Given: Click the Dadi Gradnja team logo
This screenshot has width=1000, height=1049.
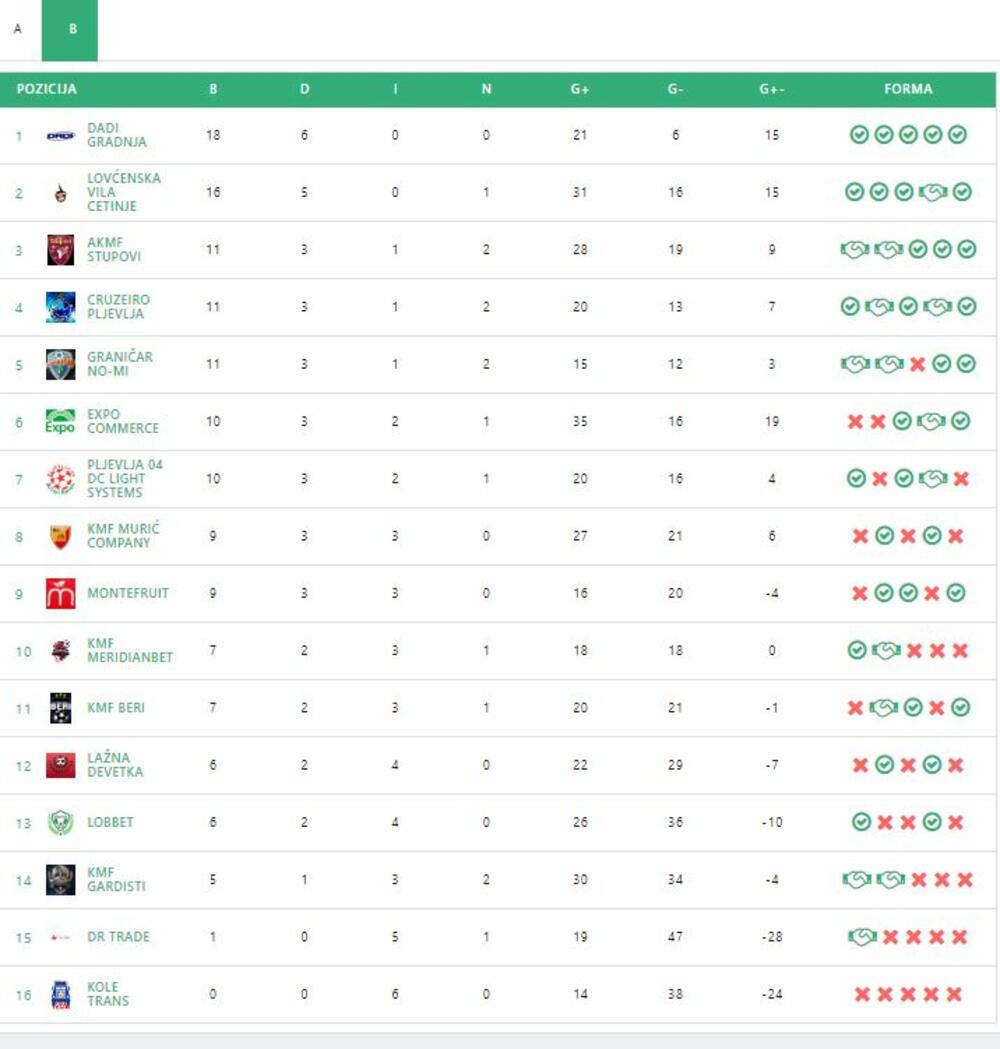Looking at the screenshot, I should [60, 136].
